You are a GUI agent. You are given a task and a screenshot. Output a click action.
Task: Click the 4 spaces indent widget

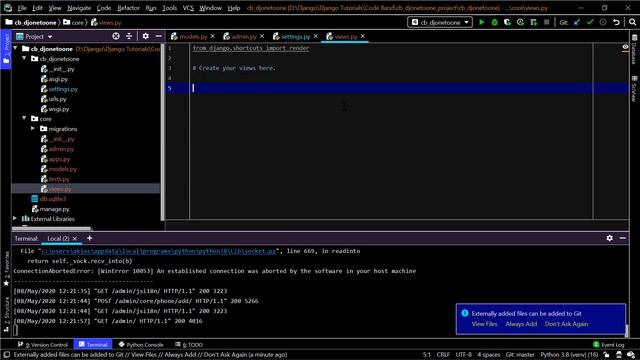click(489, 355)
